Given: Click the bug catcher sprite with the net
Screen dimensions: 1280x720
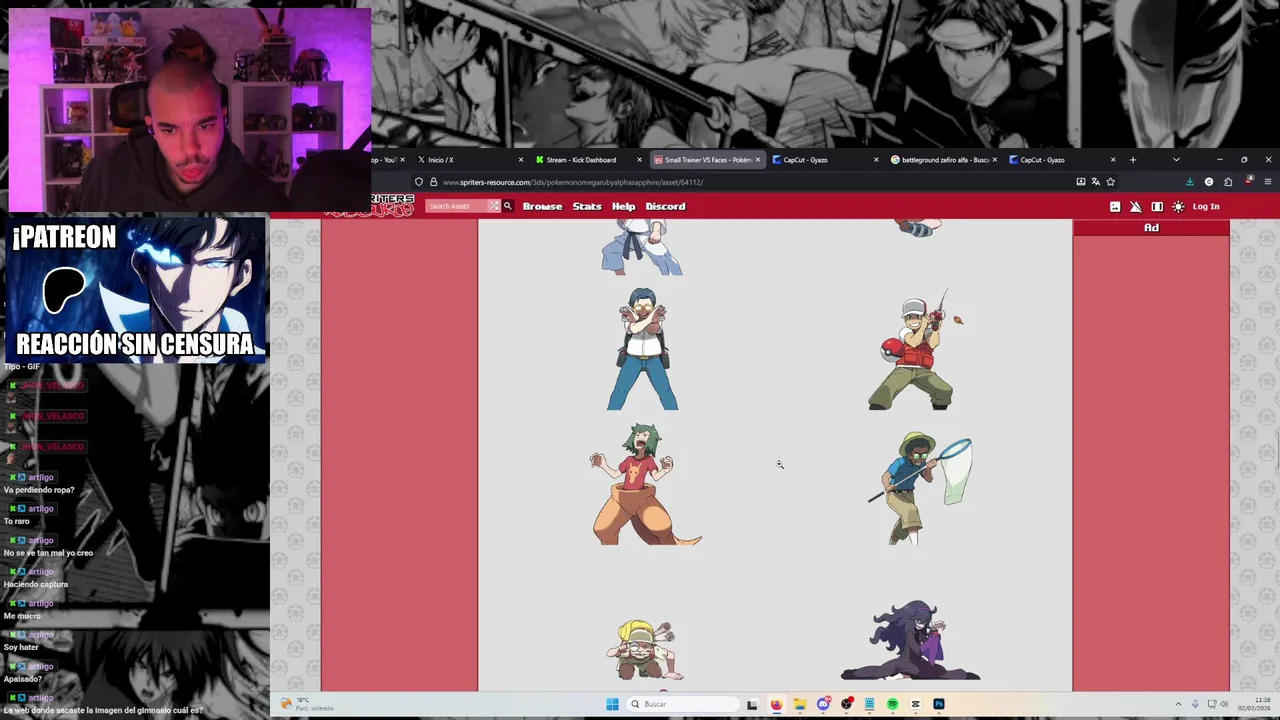Looking at the screenshot, I should coord(919,488).
